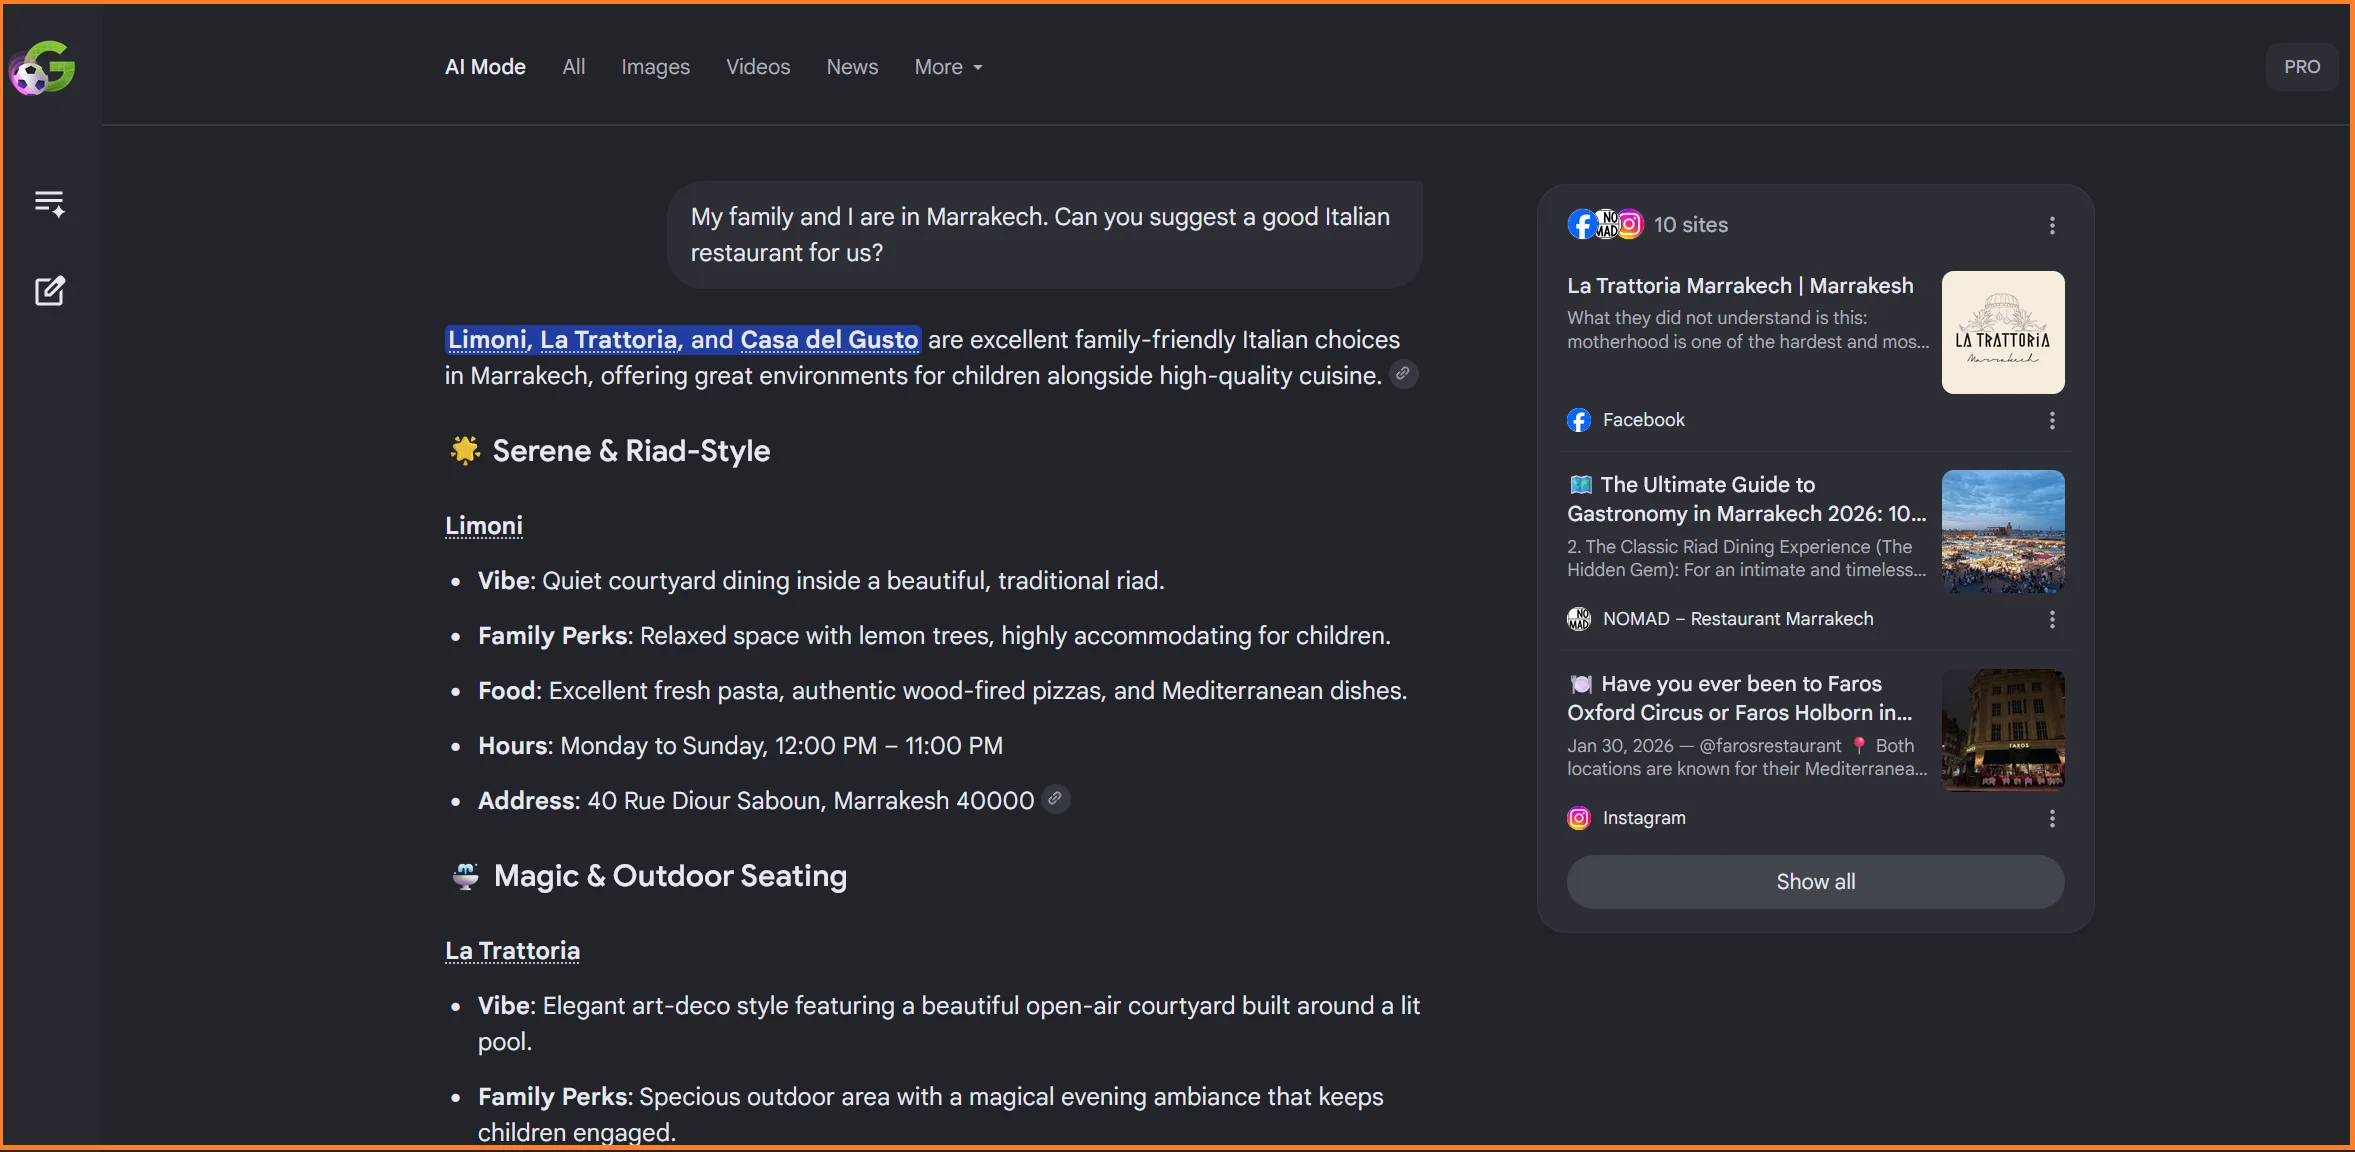Screen dimensions: 2355x1152
Task: Switch to the AI Mode tab
Action: pos(485,67)
